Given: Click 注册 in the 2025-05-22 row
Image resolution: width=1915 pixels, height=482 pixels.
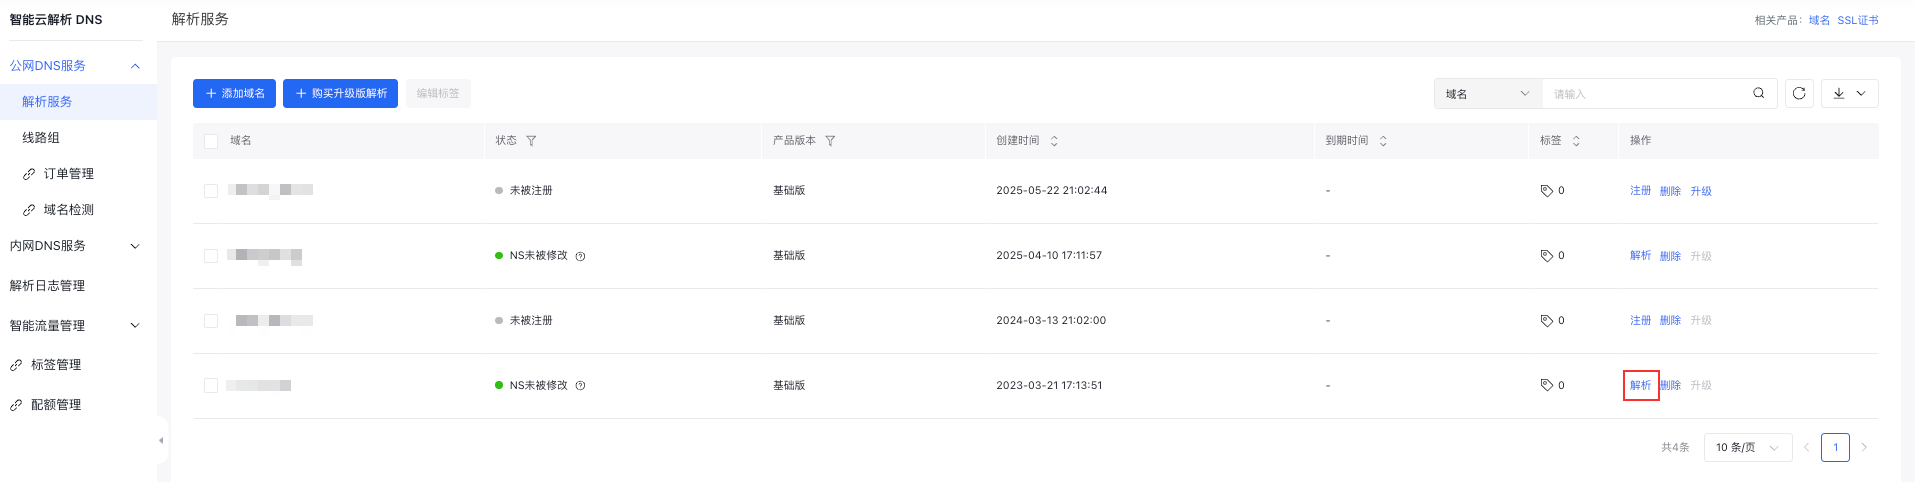Looking at the screenshot, I should (x=1640, y=191).
